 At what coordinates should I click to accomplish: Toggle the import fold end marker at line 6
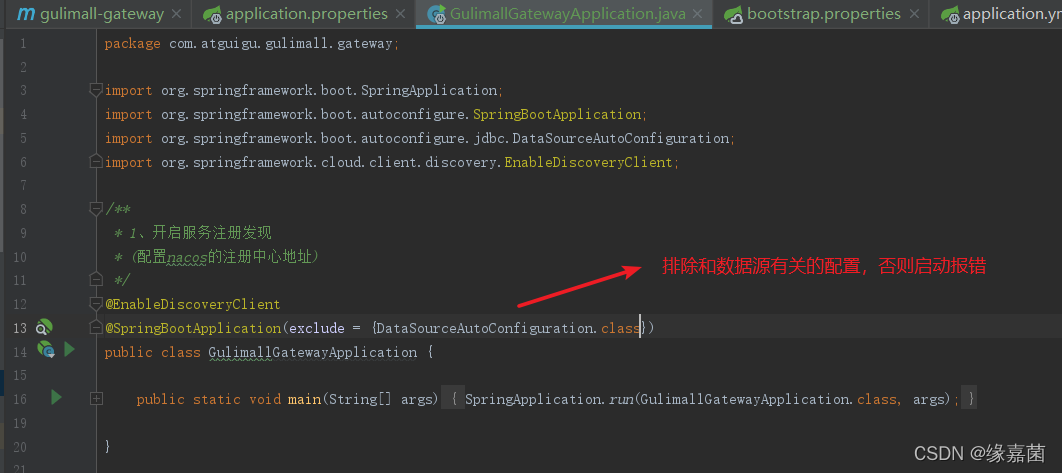(96, 162)
